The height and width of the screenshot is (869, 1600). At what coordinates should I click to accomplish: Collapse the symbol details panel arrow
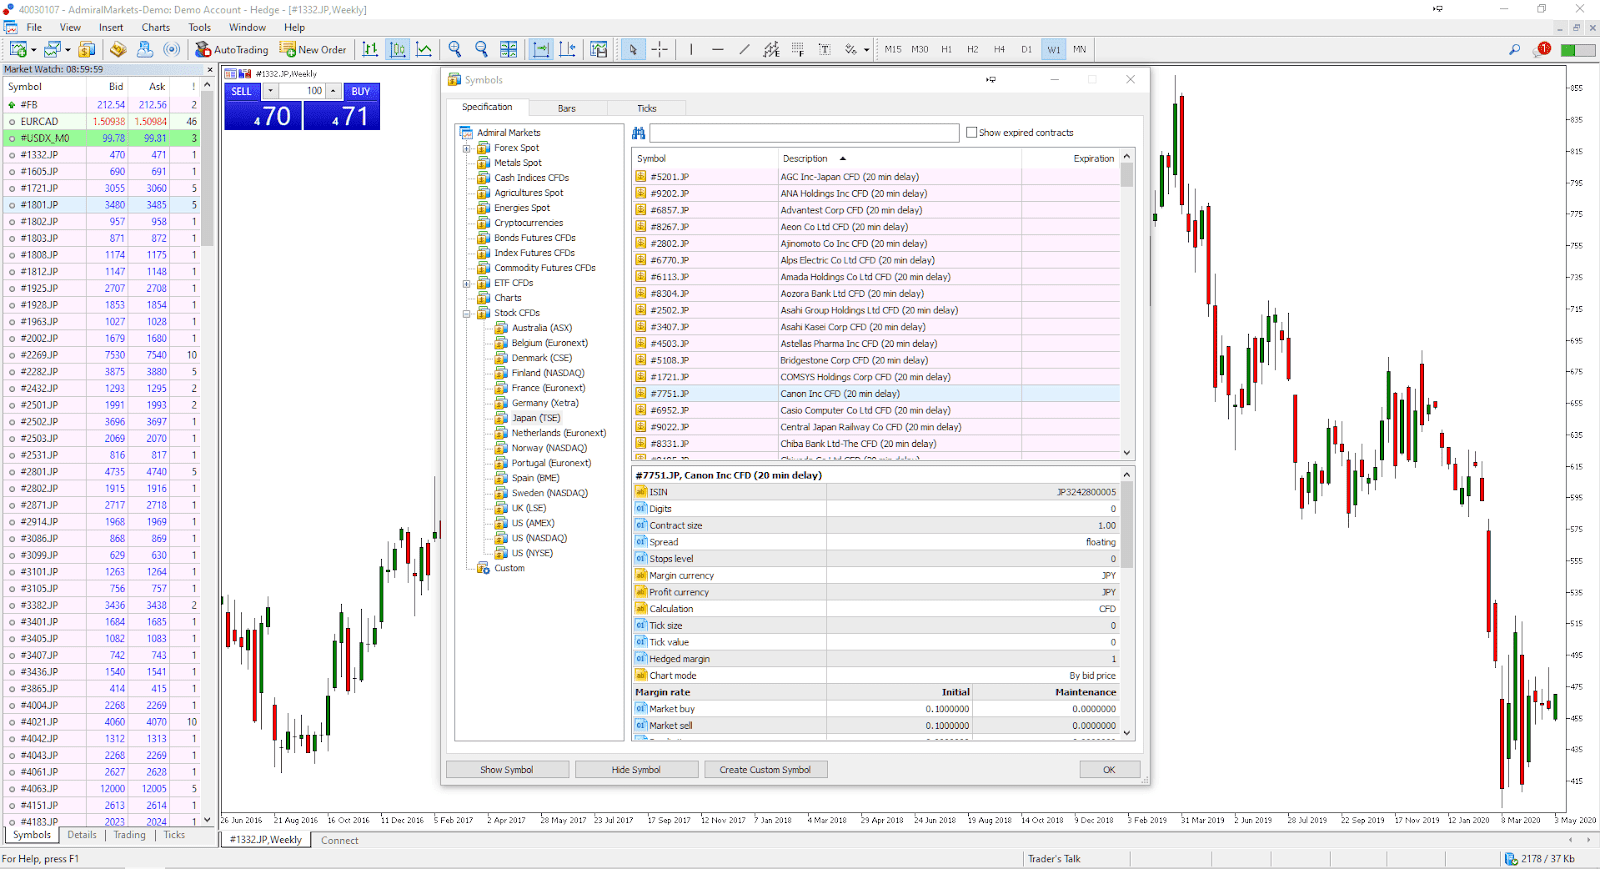pos(1127,475)
